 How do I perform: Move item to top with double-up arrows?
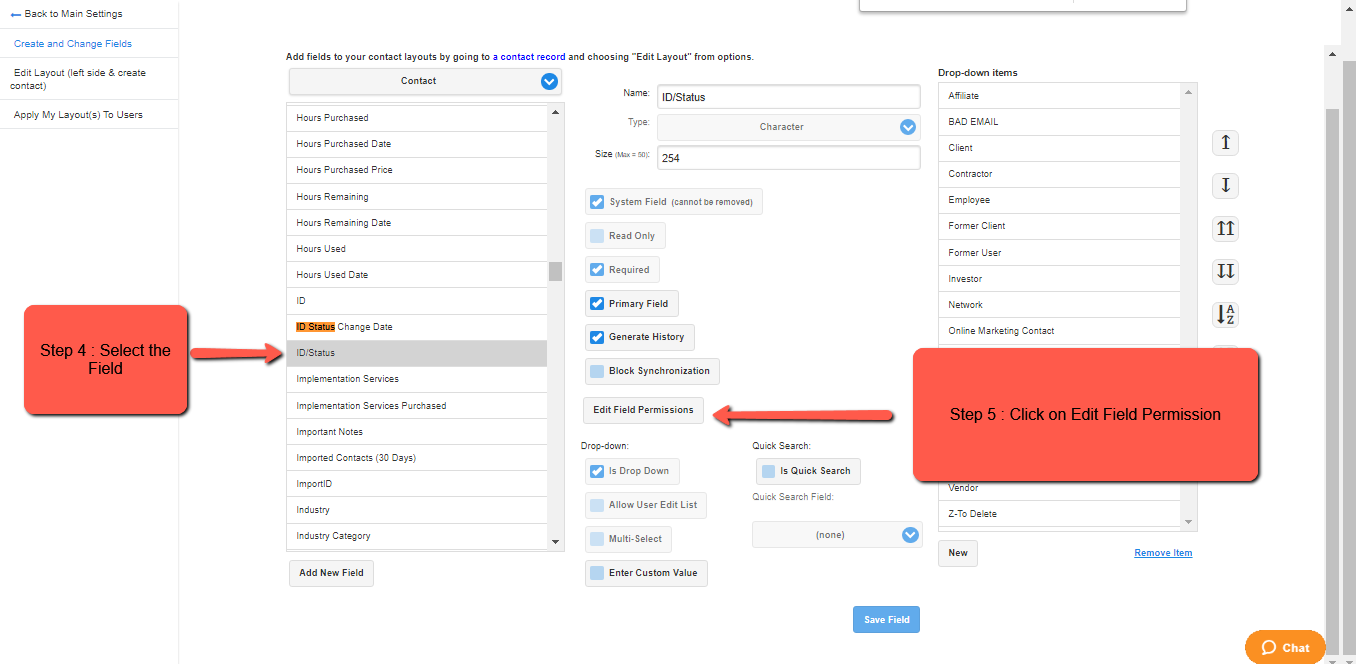(1225, 229)
